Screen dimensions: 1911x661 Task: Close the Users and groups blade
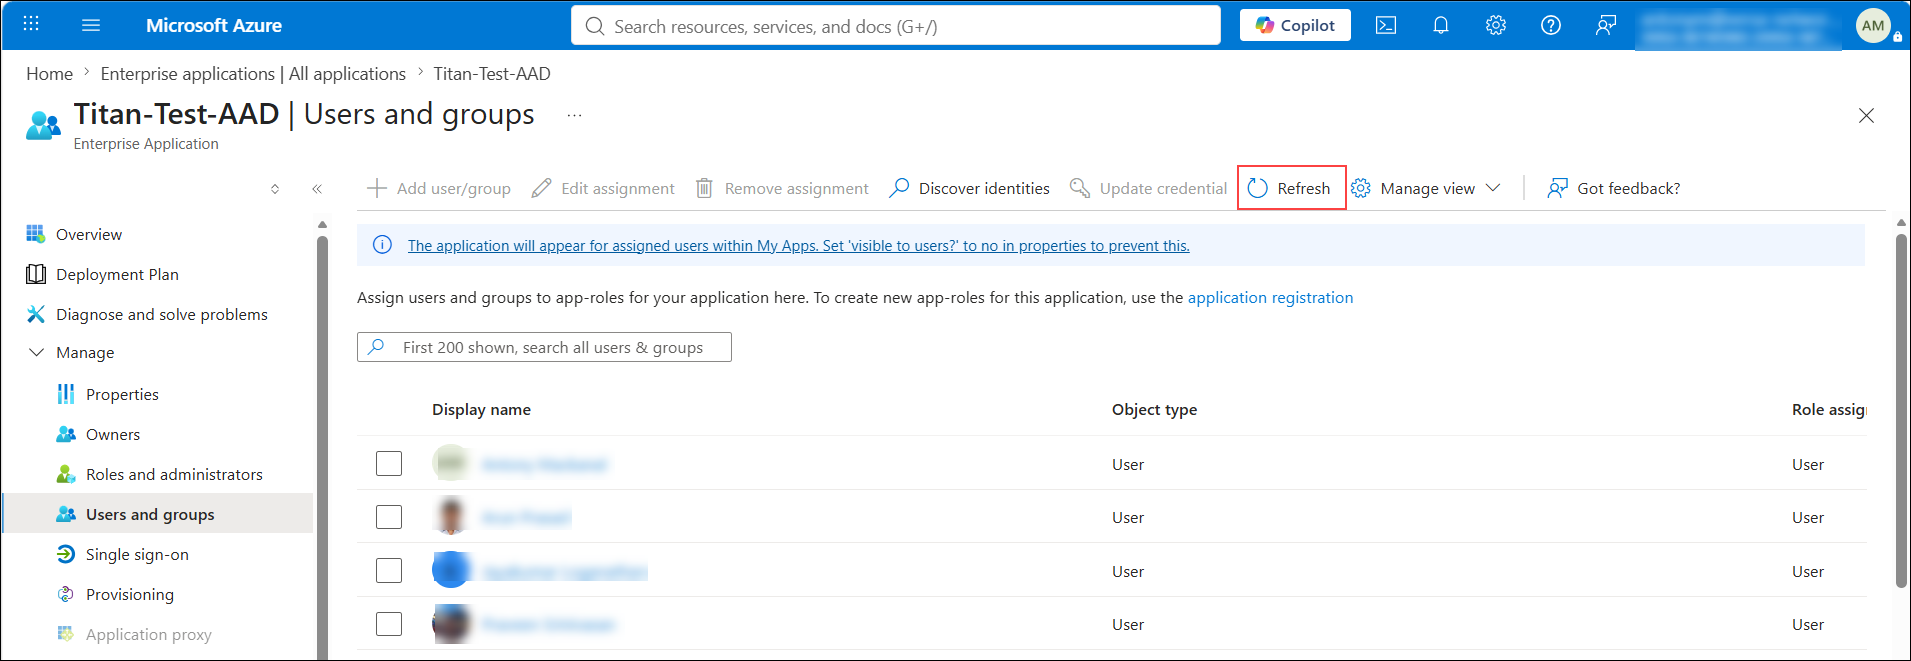pos(1866,116)
